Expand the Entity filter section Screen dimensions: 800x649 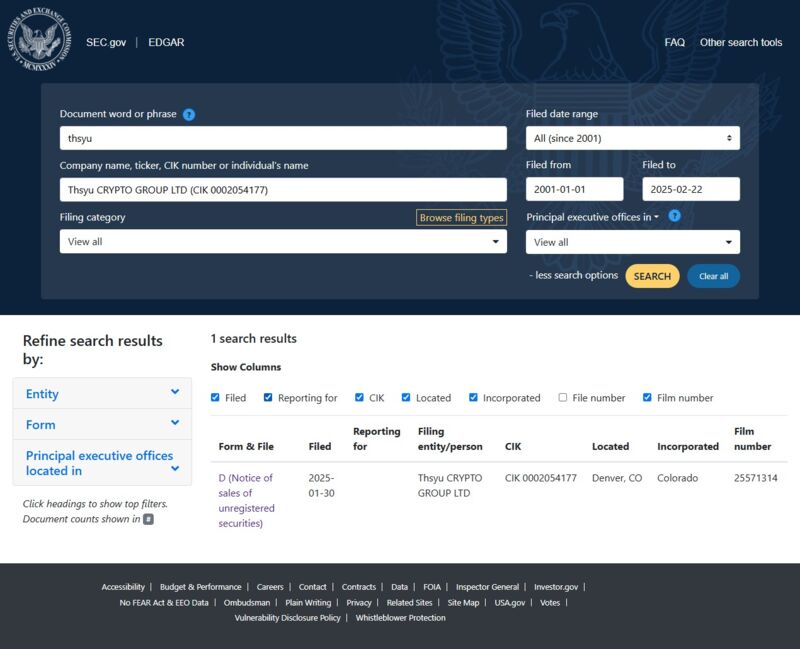(102, 393)
